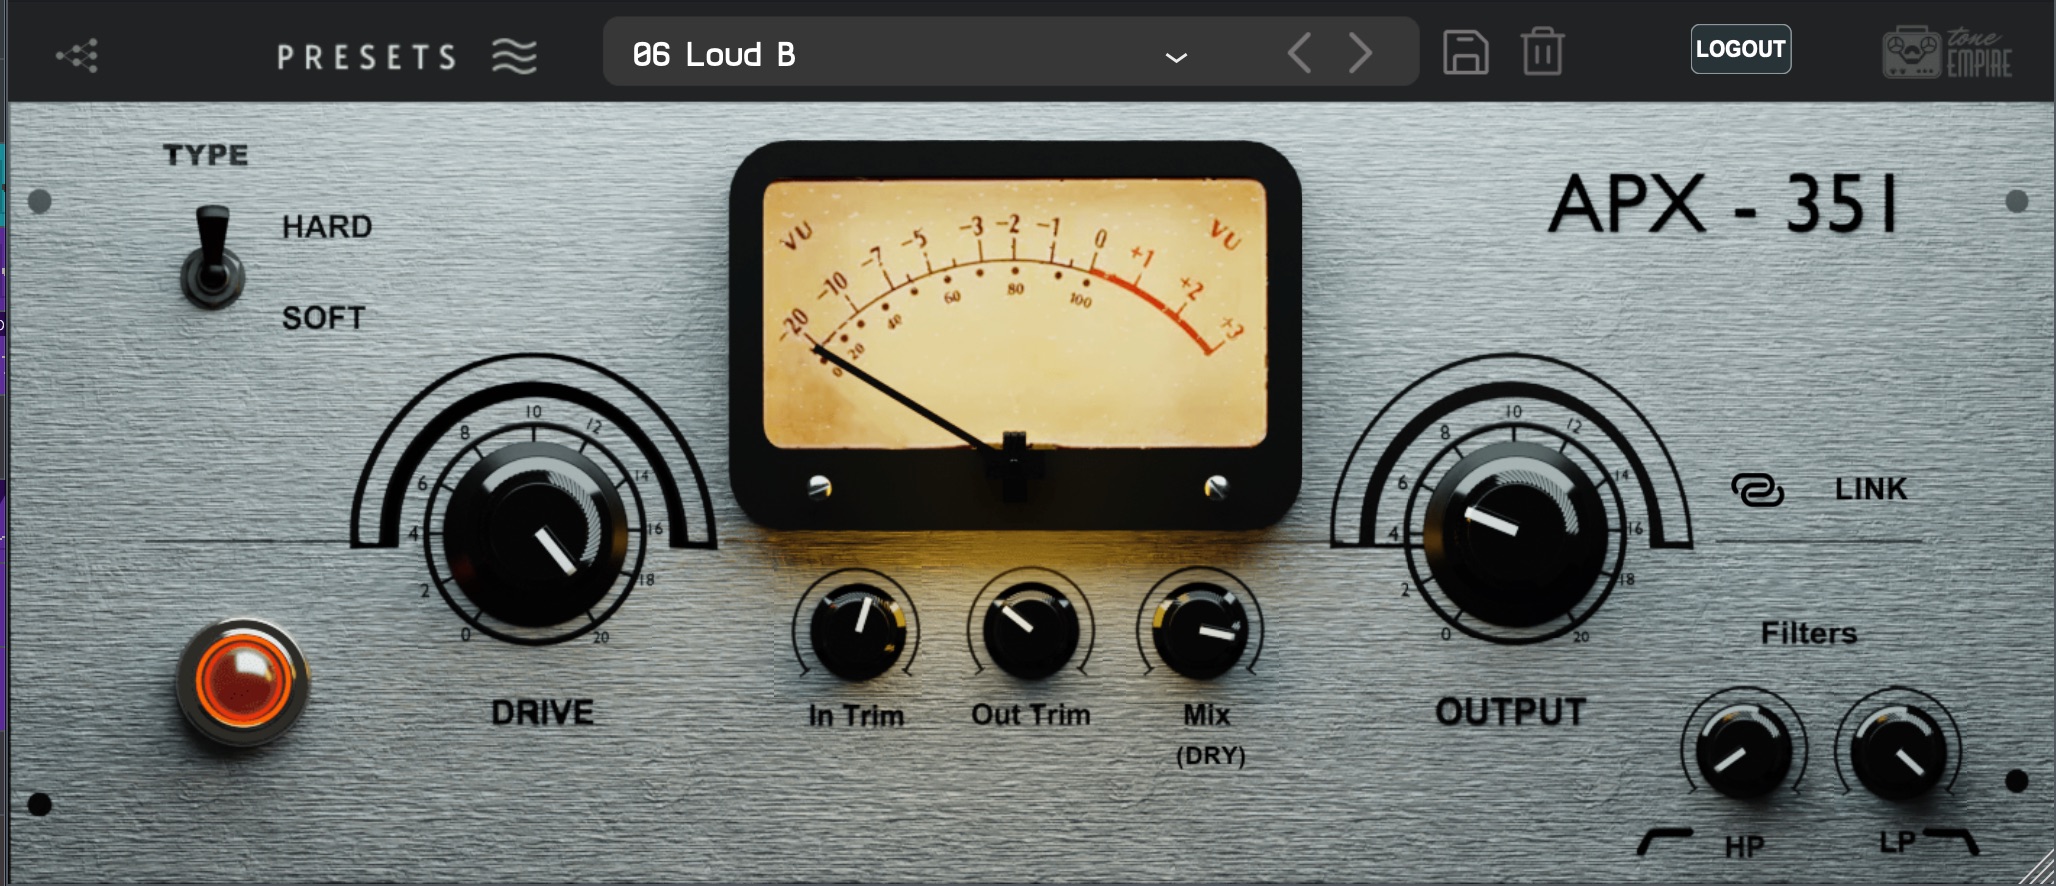Screen dimensions: 2056x886
Task: Go to the previous preset arrow
Action: [1299, 53]
